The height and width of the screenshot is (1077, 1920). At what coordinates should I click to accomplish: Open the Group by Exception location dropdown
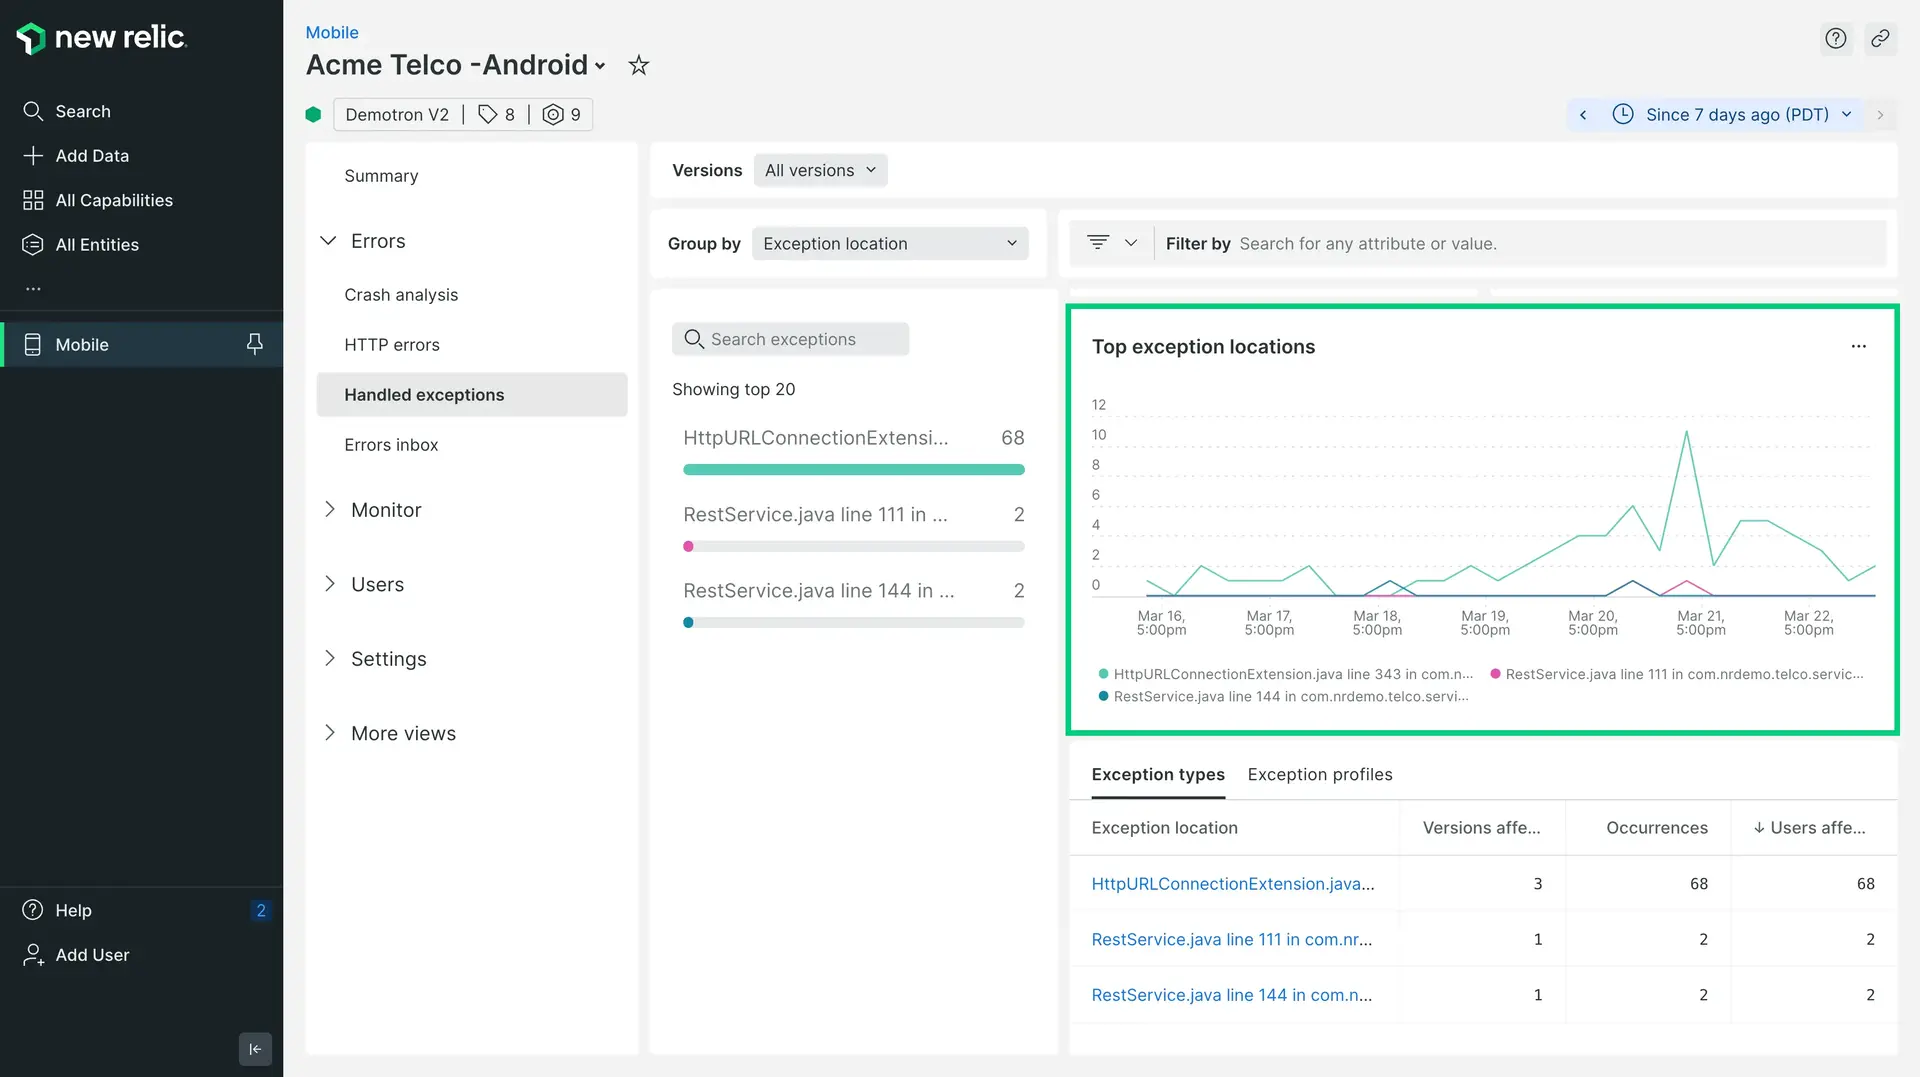[x=889, y=244]
